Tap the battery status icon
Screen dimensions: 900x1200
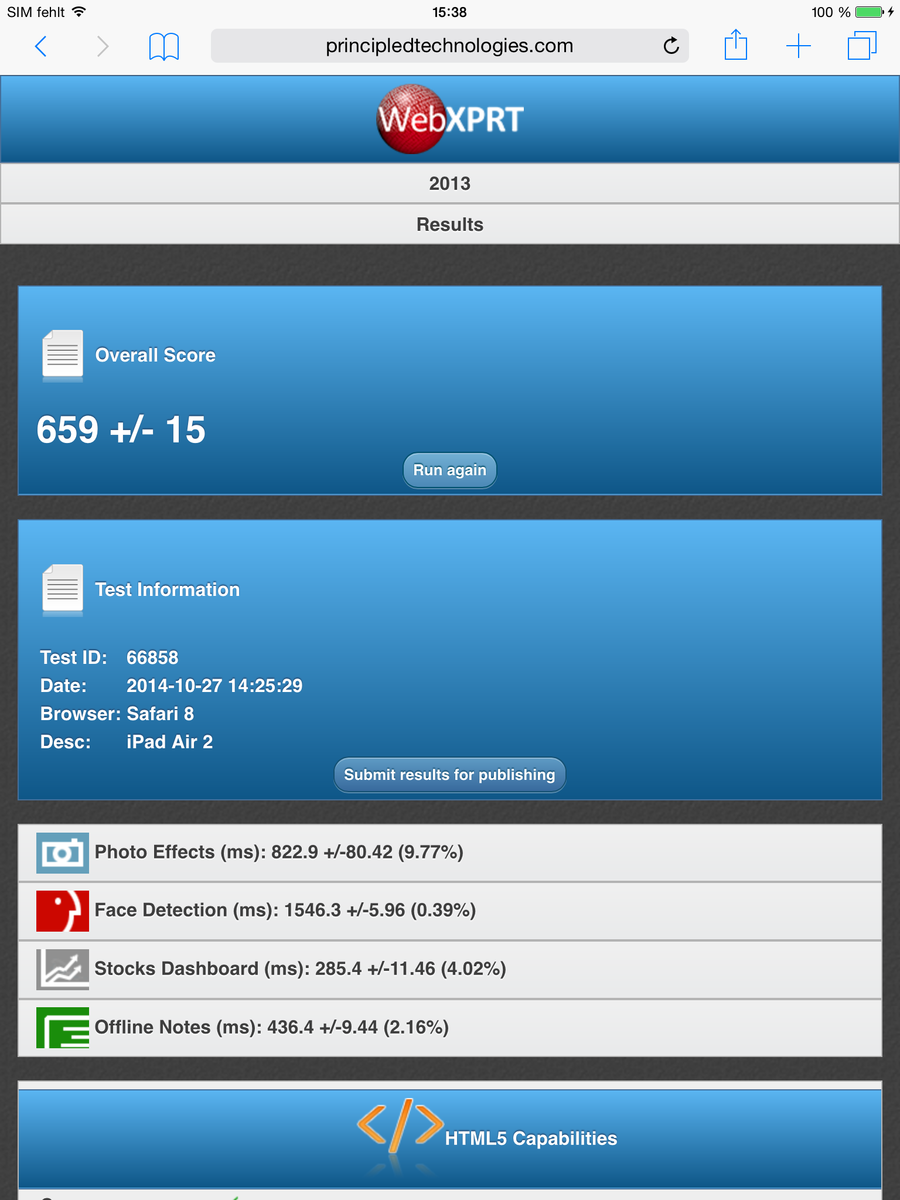(x=869, y=12)
